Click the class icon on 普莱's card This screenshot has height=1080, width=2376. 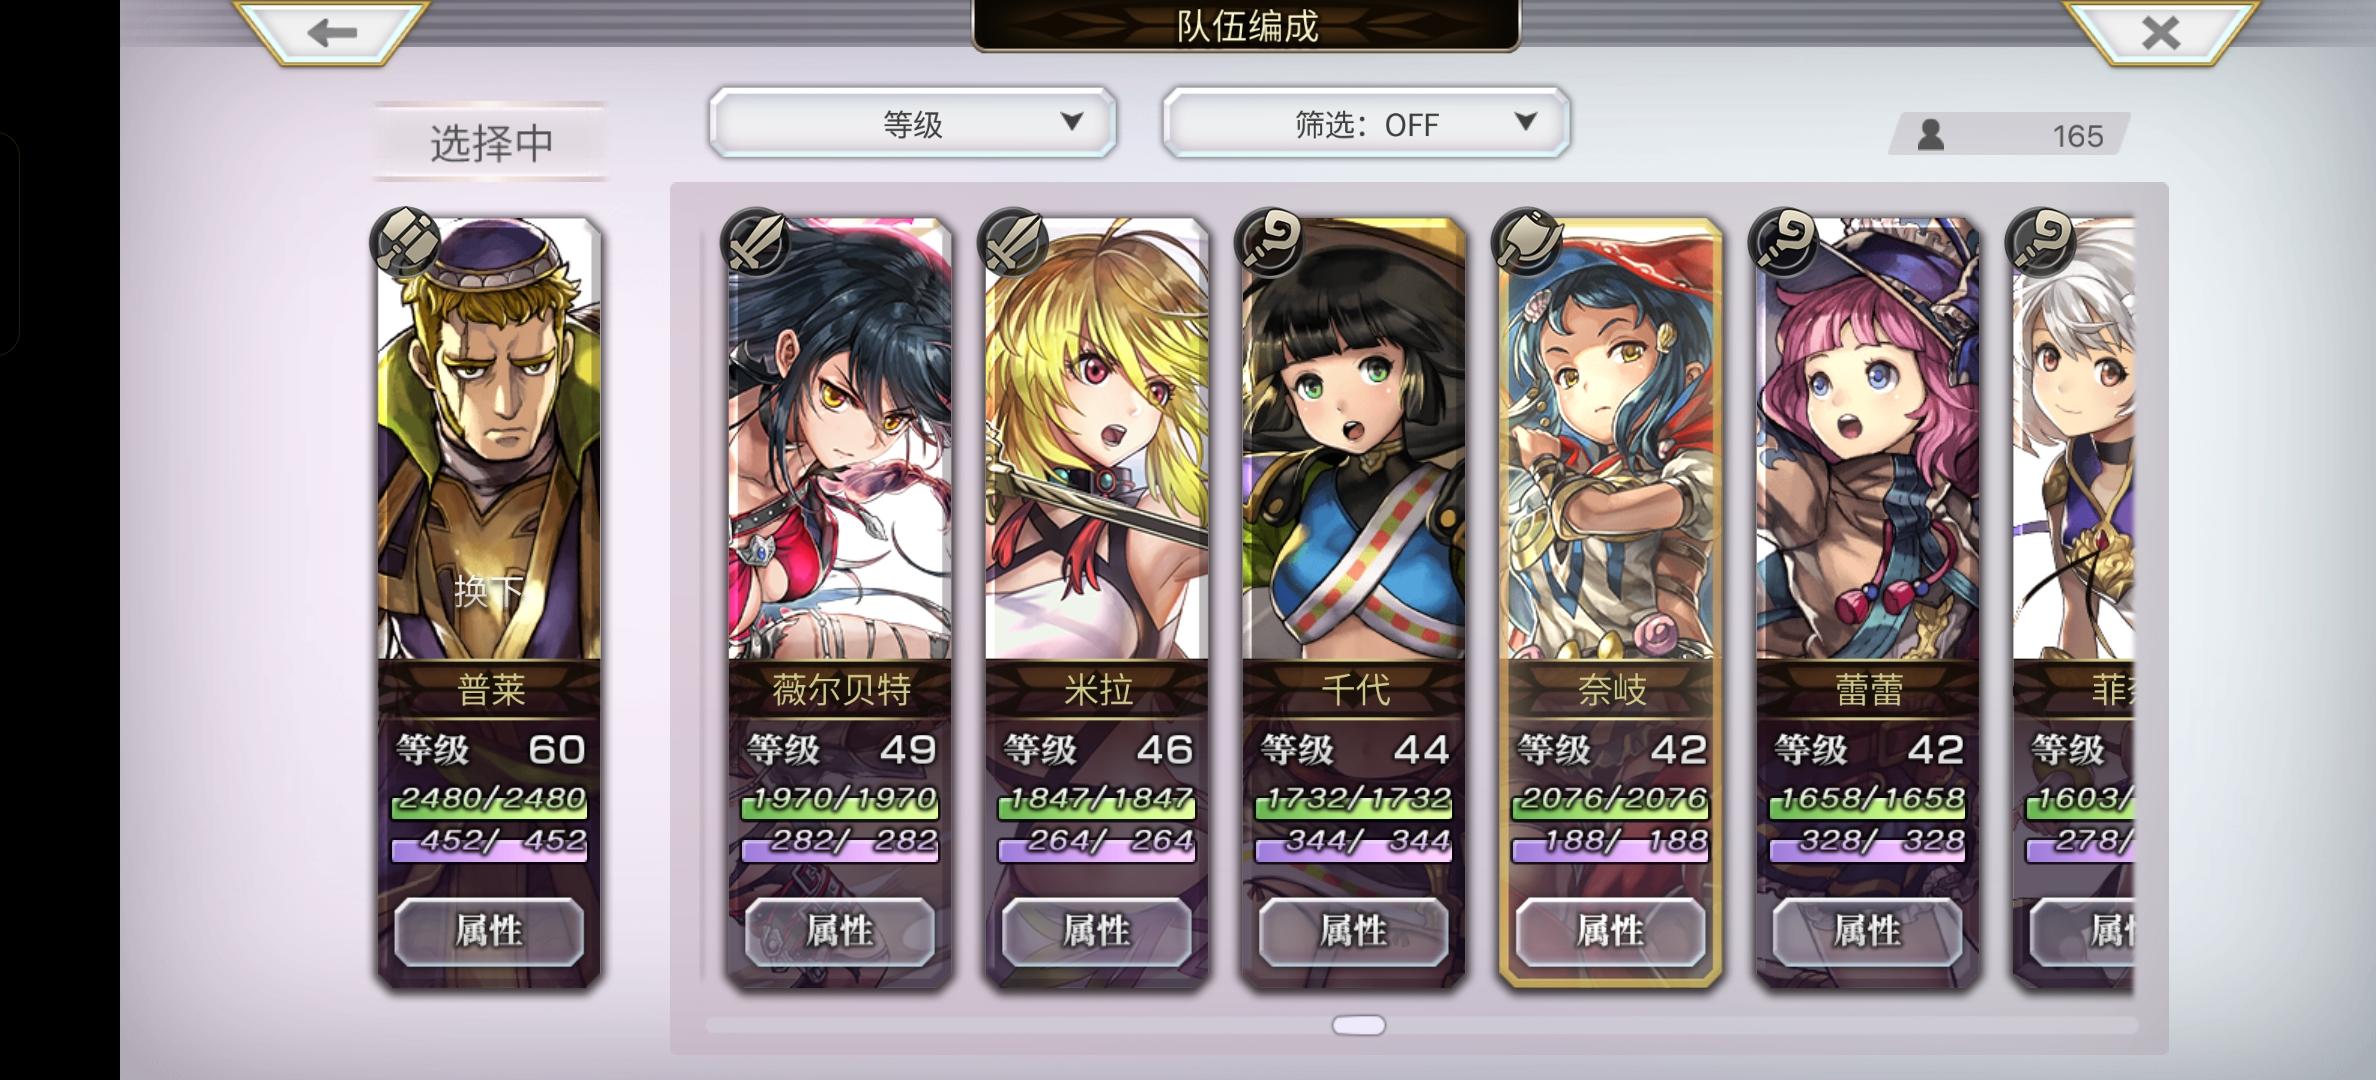405,241
